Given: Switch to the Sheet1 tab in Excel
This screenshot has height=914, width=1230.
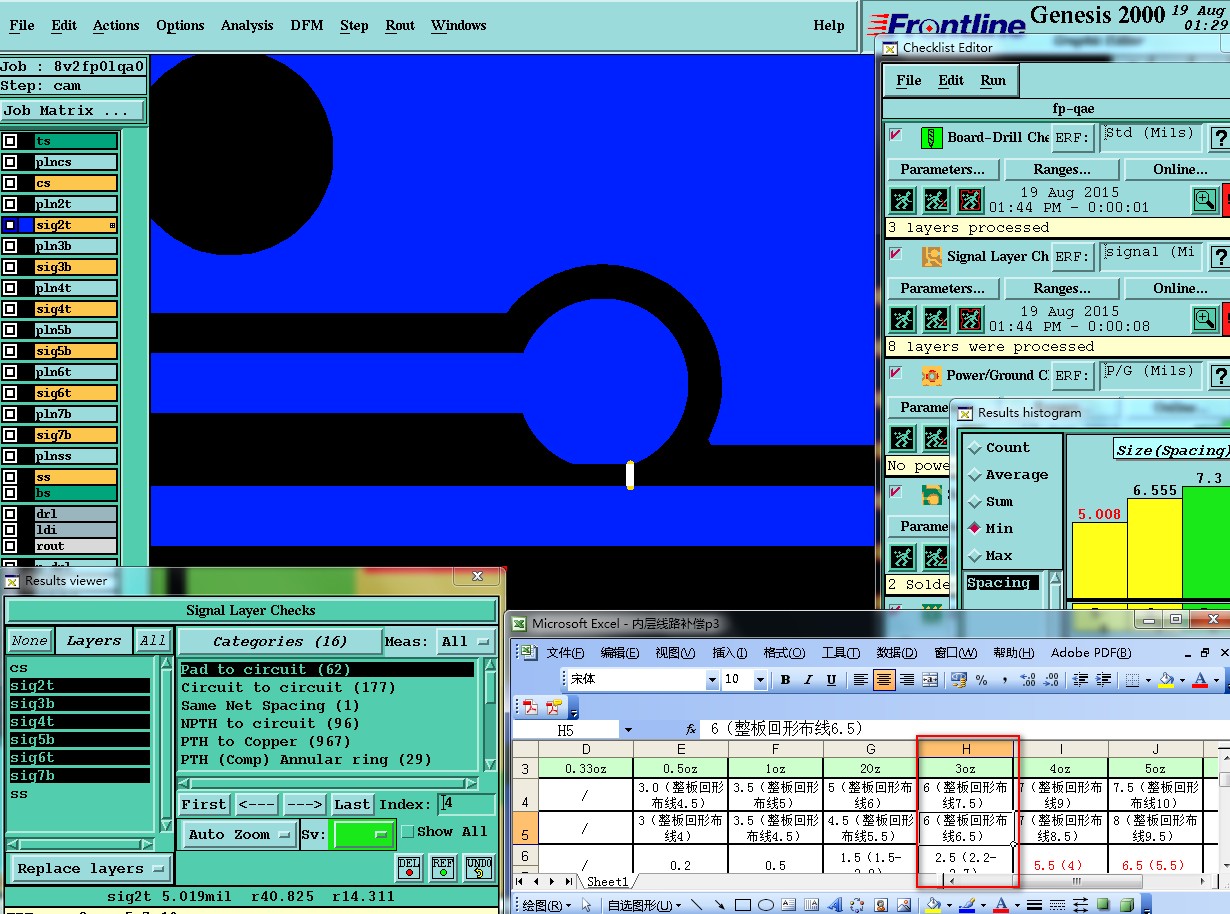Looking at the screenshot, I should 607,882.
